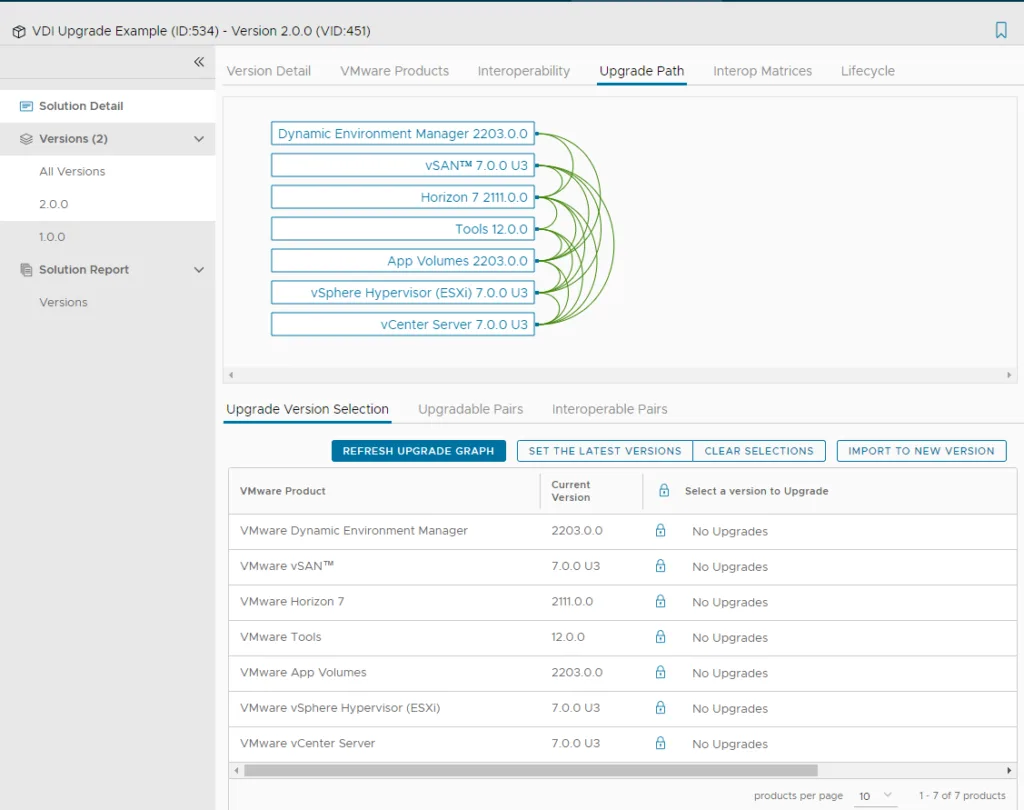Image resolution: width=1024 pixels, height=810 pixels.
Task: Click the Solution Detail icon in the sidebar
Action: [26, 106]
